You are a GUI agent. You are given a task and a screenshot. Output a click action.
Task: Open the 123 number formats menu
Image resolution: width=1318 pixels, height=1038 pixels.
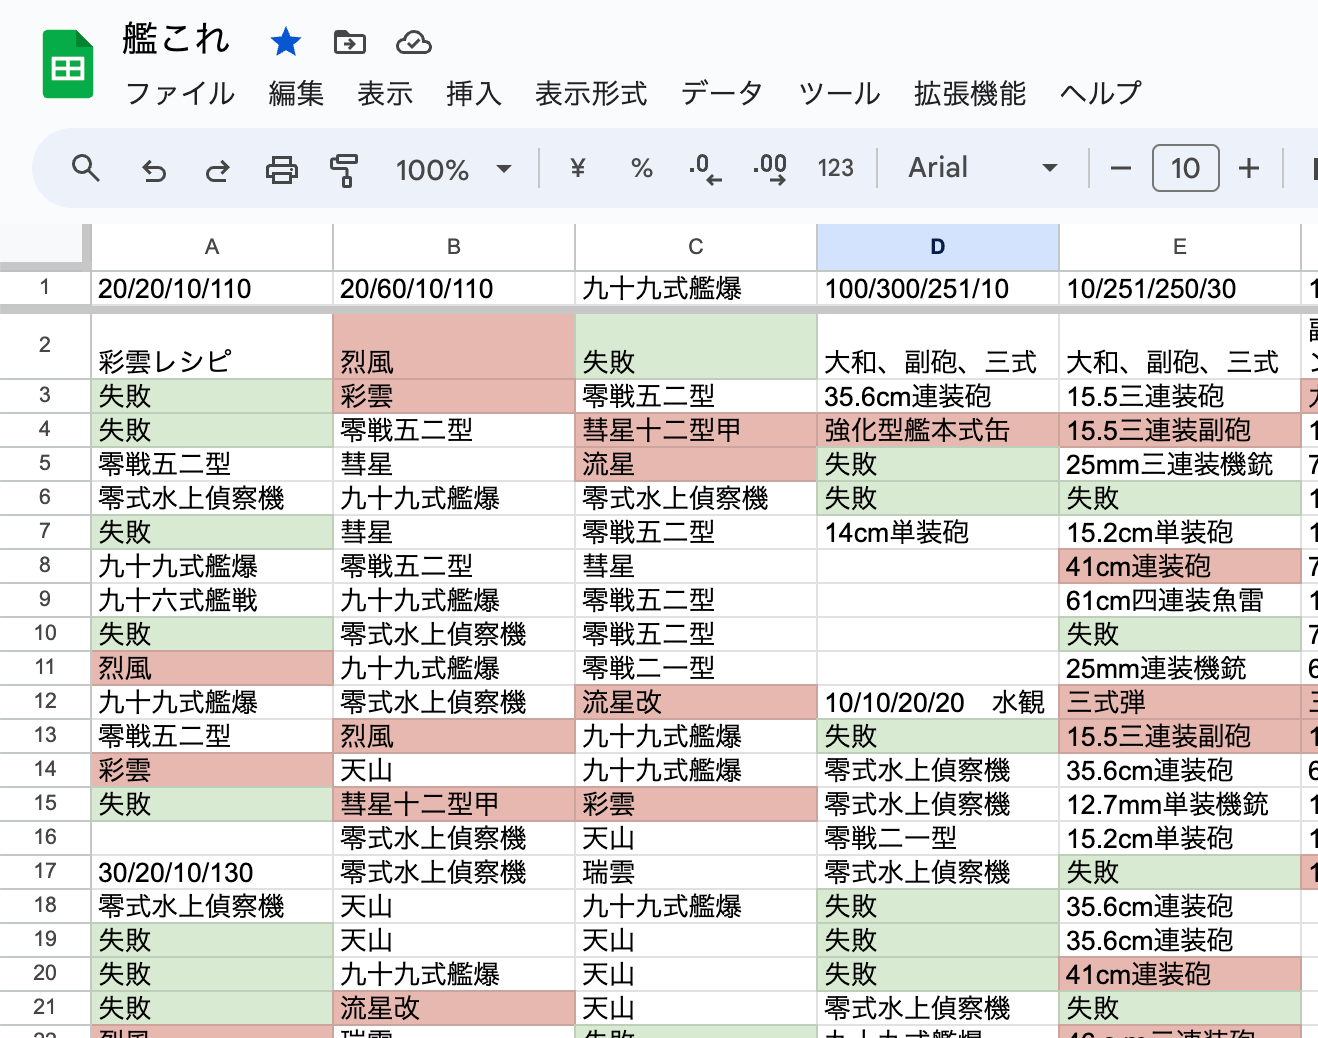(835, 168)
